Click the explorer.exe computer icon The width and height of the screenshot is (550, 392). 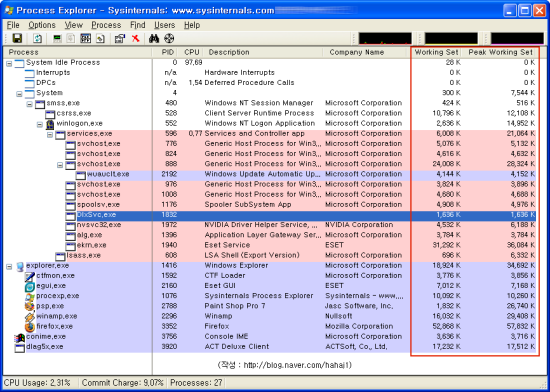tap(20, 266)
